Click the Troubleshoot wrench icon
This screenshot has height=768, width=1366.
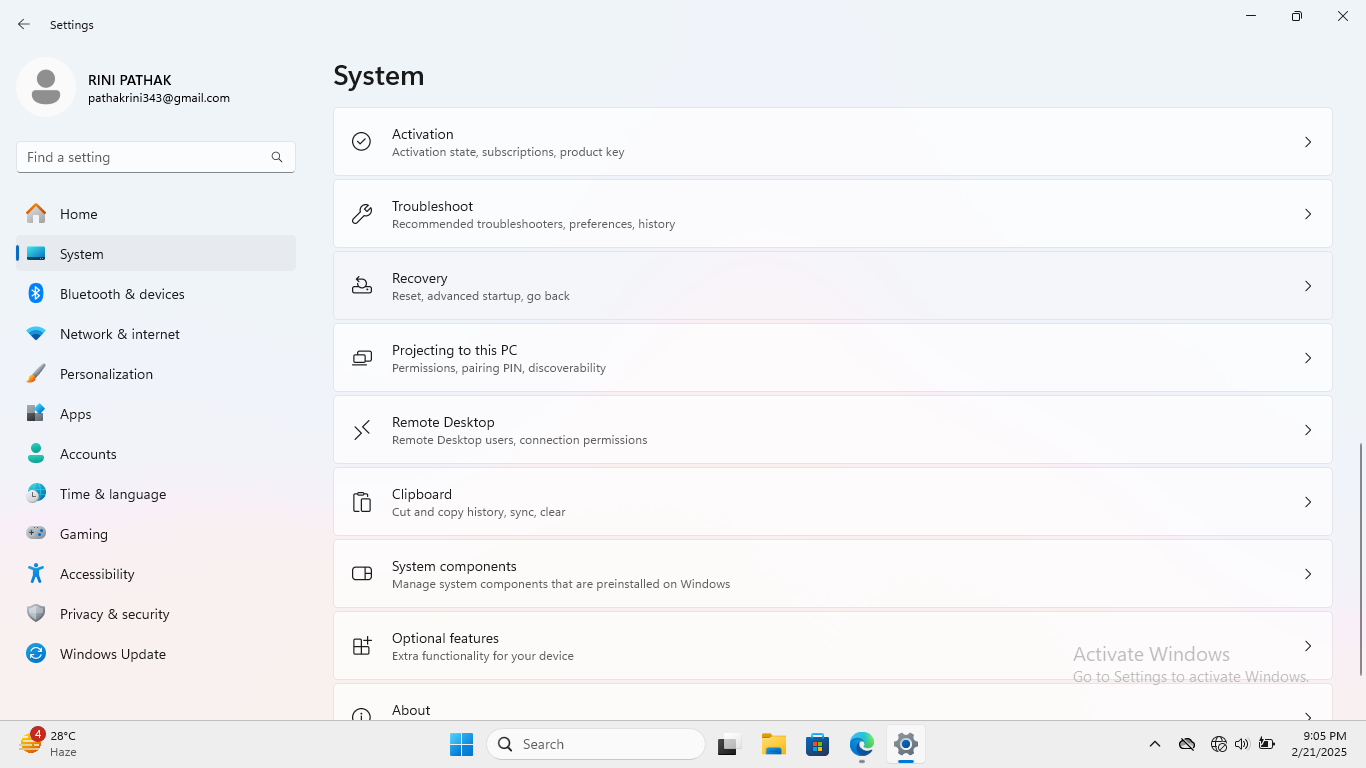click(x=362, y=214)
